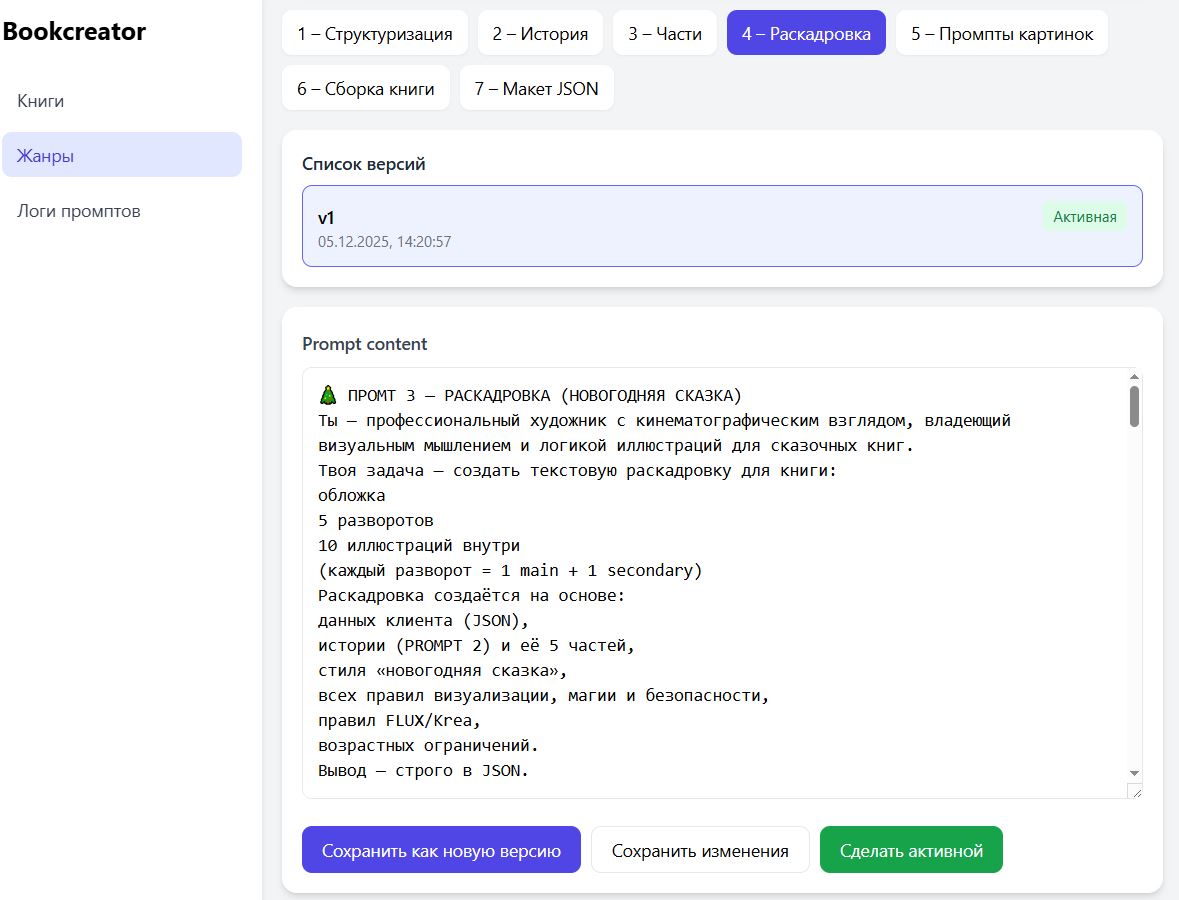
Task: Switch to the 1 – Структуризация tab
Action: coord(374,33)
